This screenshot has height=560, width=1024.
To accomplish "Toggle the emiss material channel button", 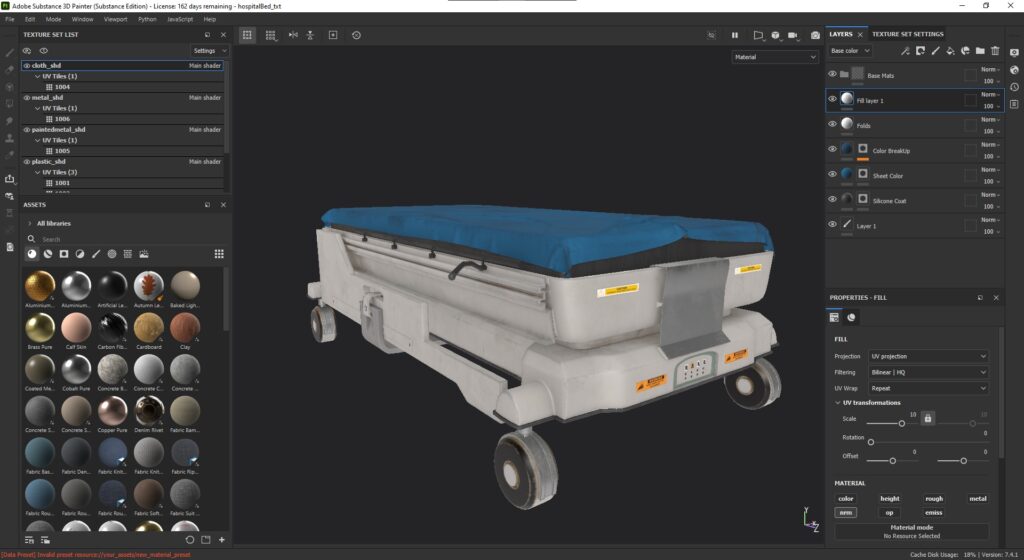I will (934, 513).
